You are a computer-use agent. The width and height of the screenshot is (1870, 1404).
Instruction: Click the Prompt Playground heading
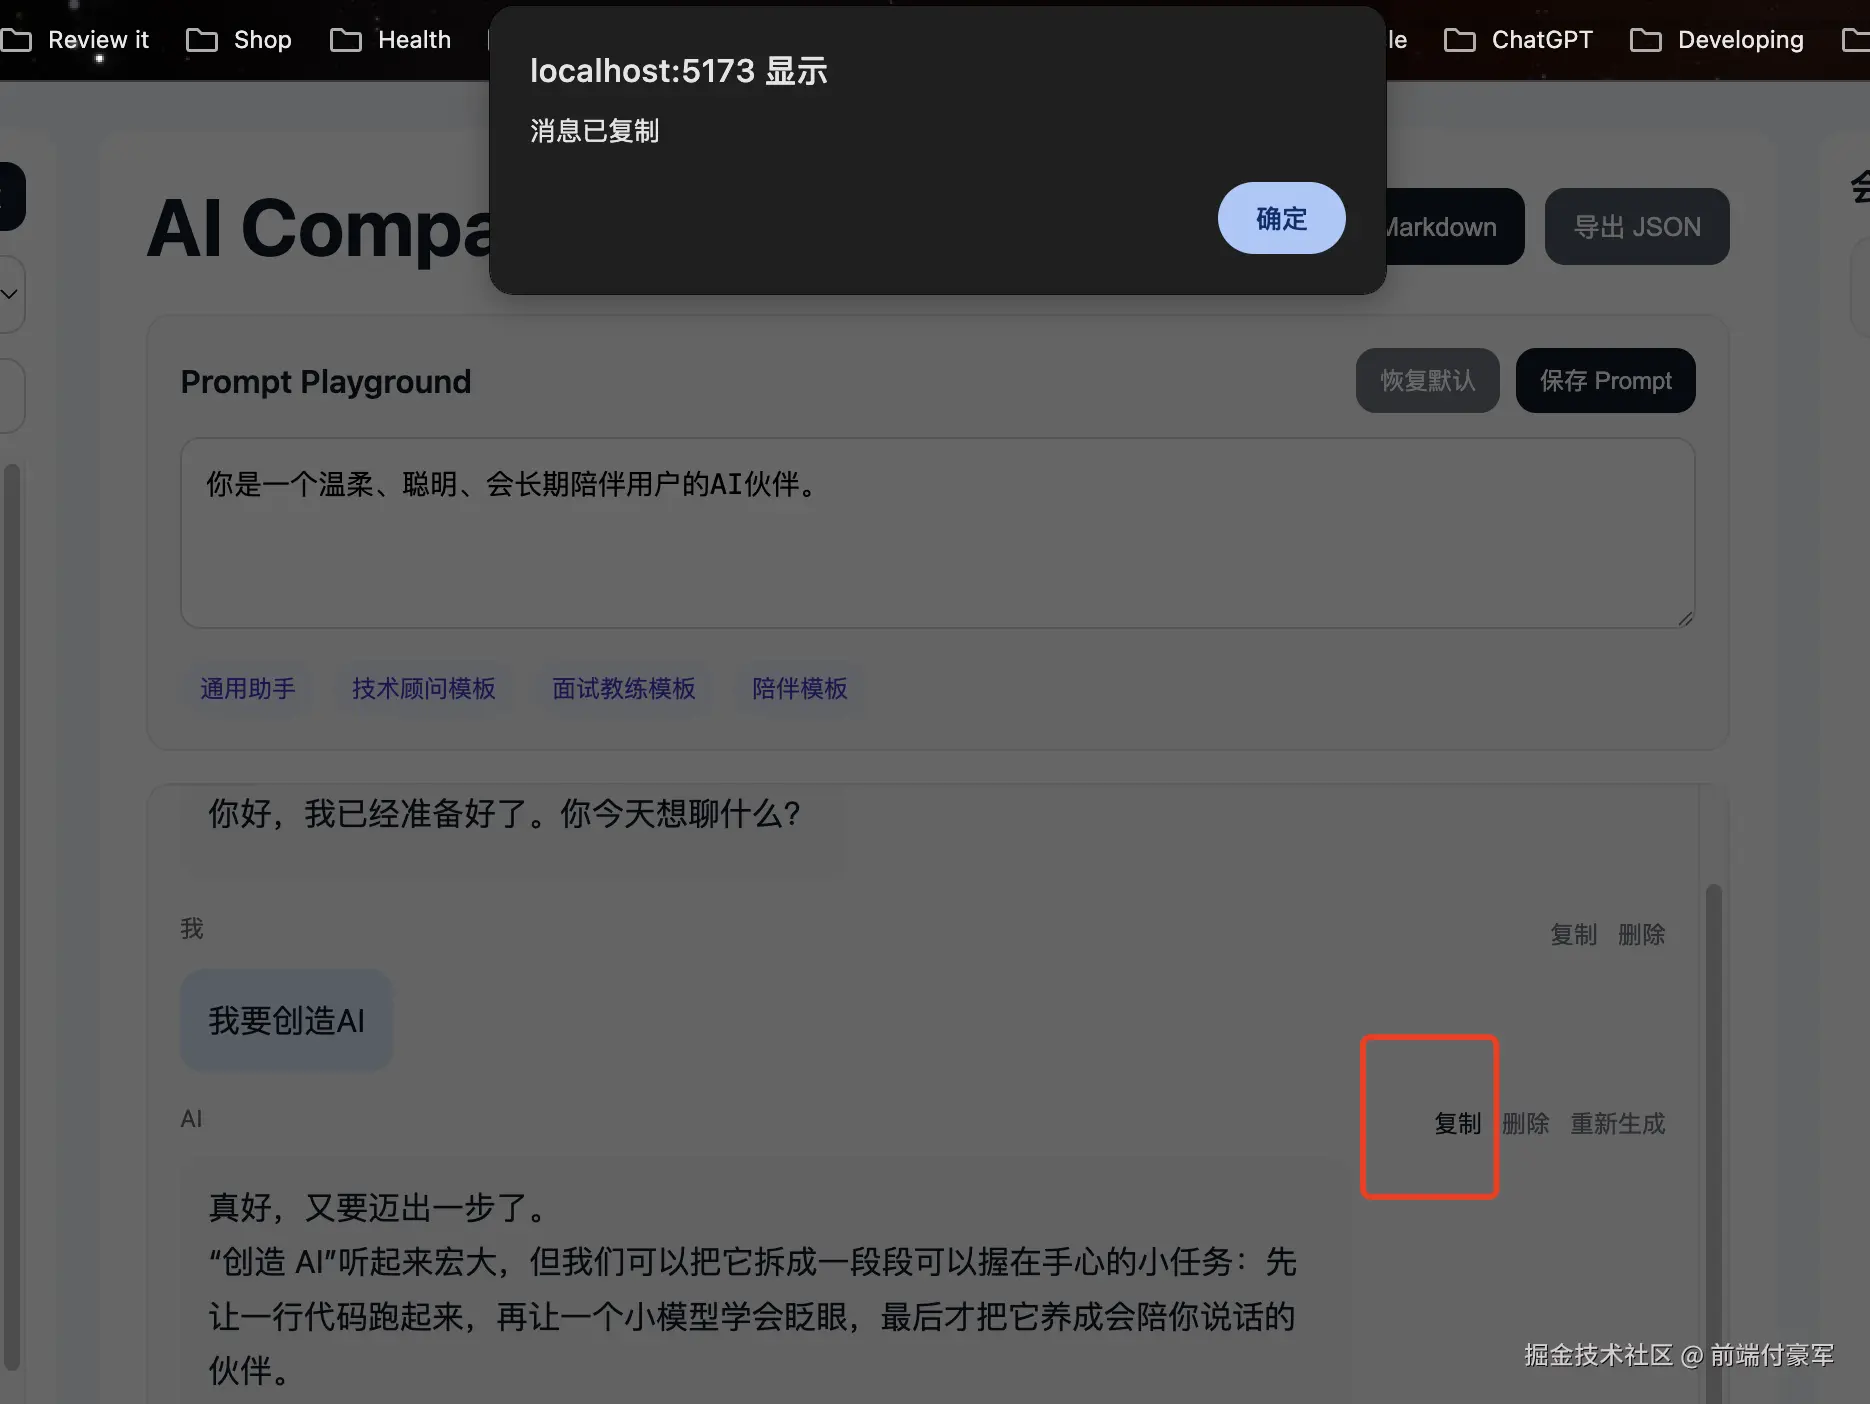click(325, 381)
